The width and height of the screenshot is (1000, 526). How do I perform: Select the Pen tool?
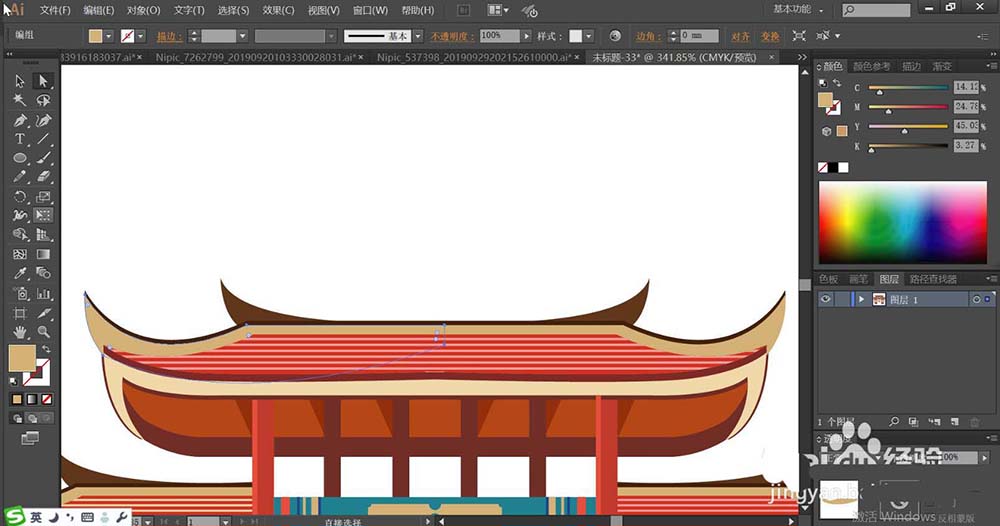(20, 120)
